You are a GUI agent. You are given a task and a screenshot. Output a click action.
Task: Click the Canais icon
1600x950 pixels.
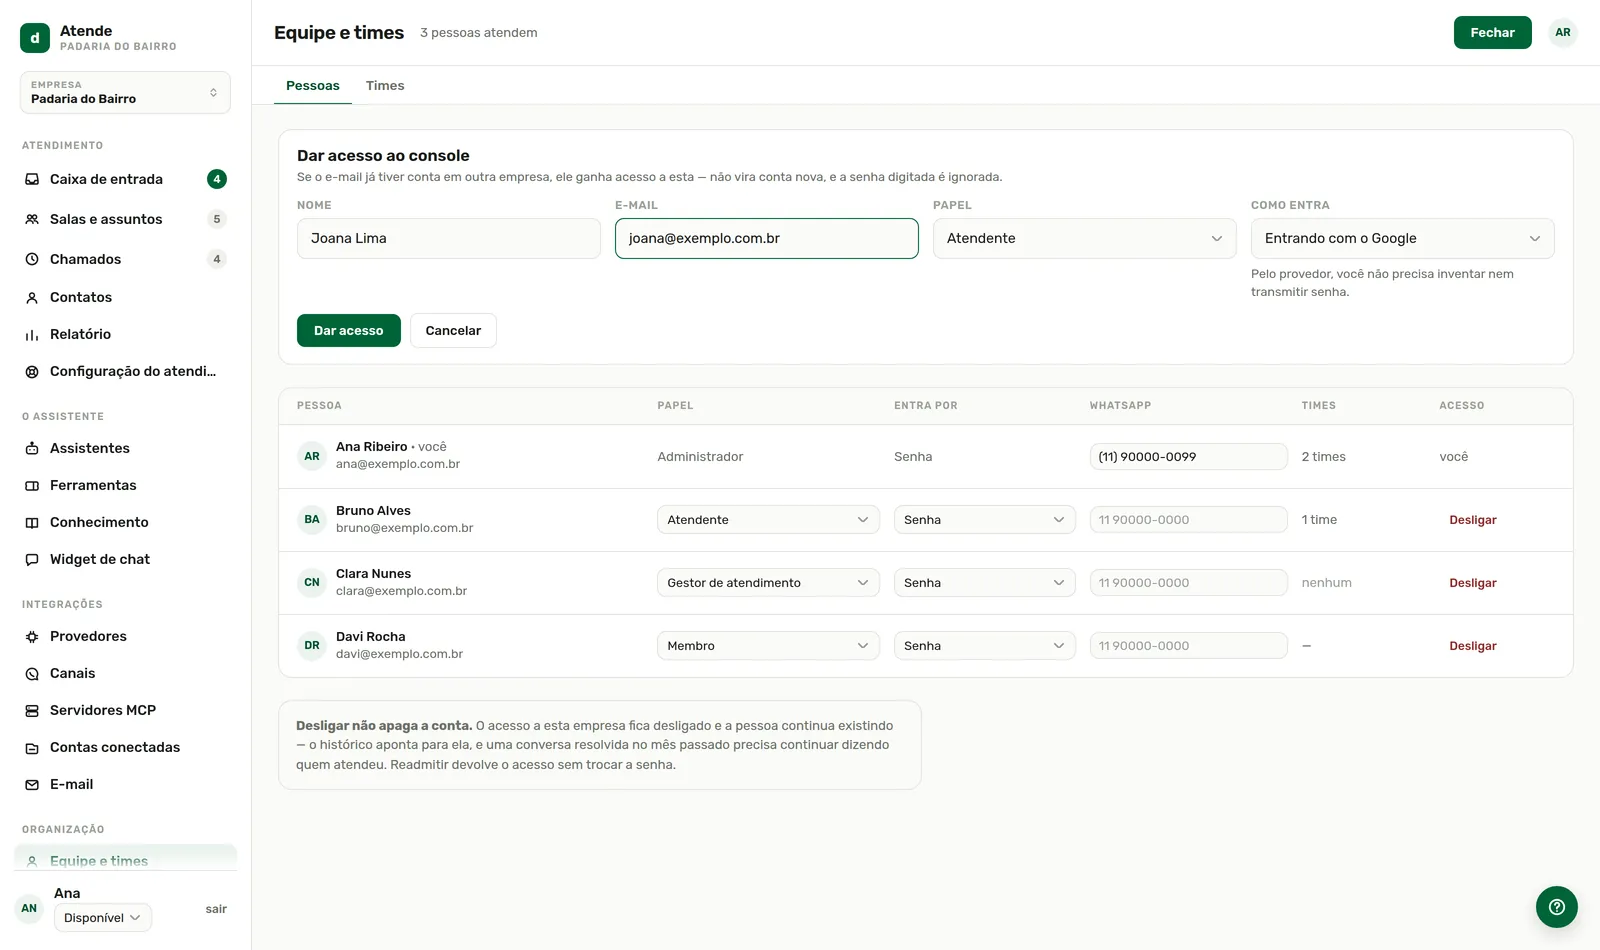pyautogui.click(x=32, y=674)
